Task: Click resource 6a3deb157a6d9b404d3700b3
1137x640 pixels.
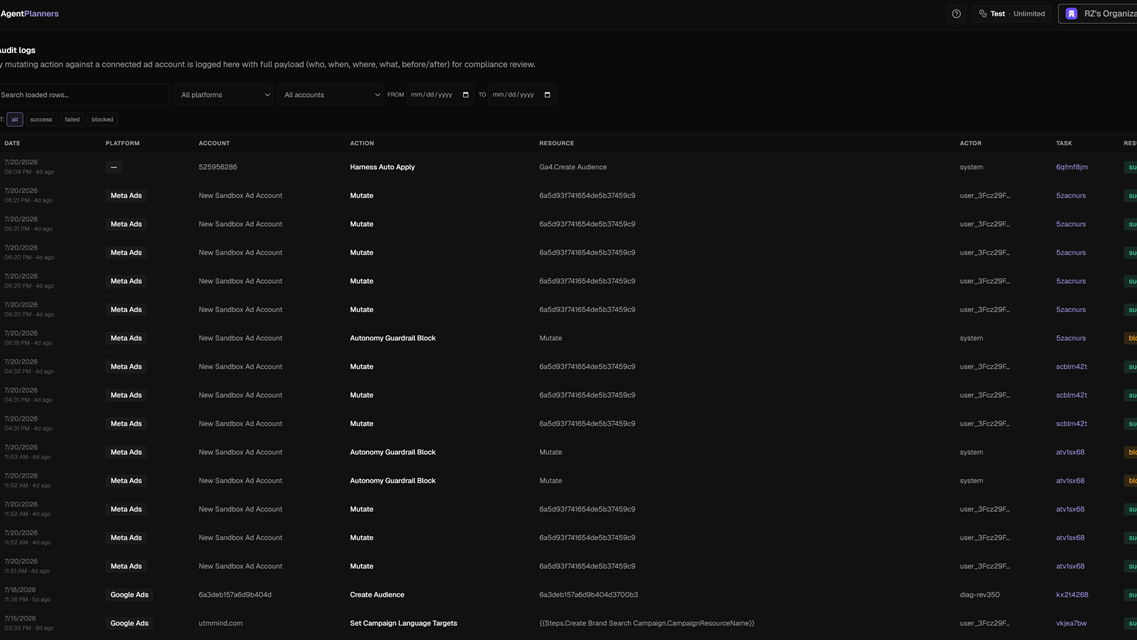Action: point(588,595)
